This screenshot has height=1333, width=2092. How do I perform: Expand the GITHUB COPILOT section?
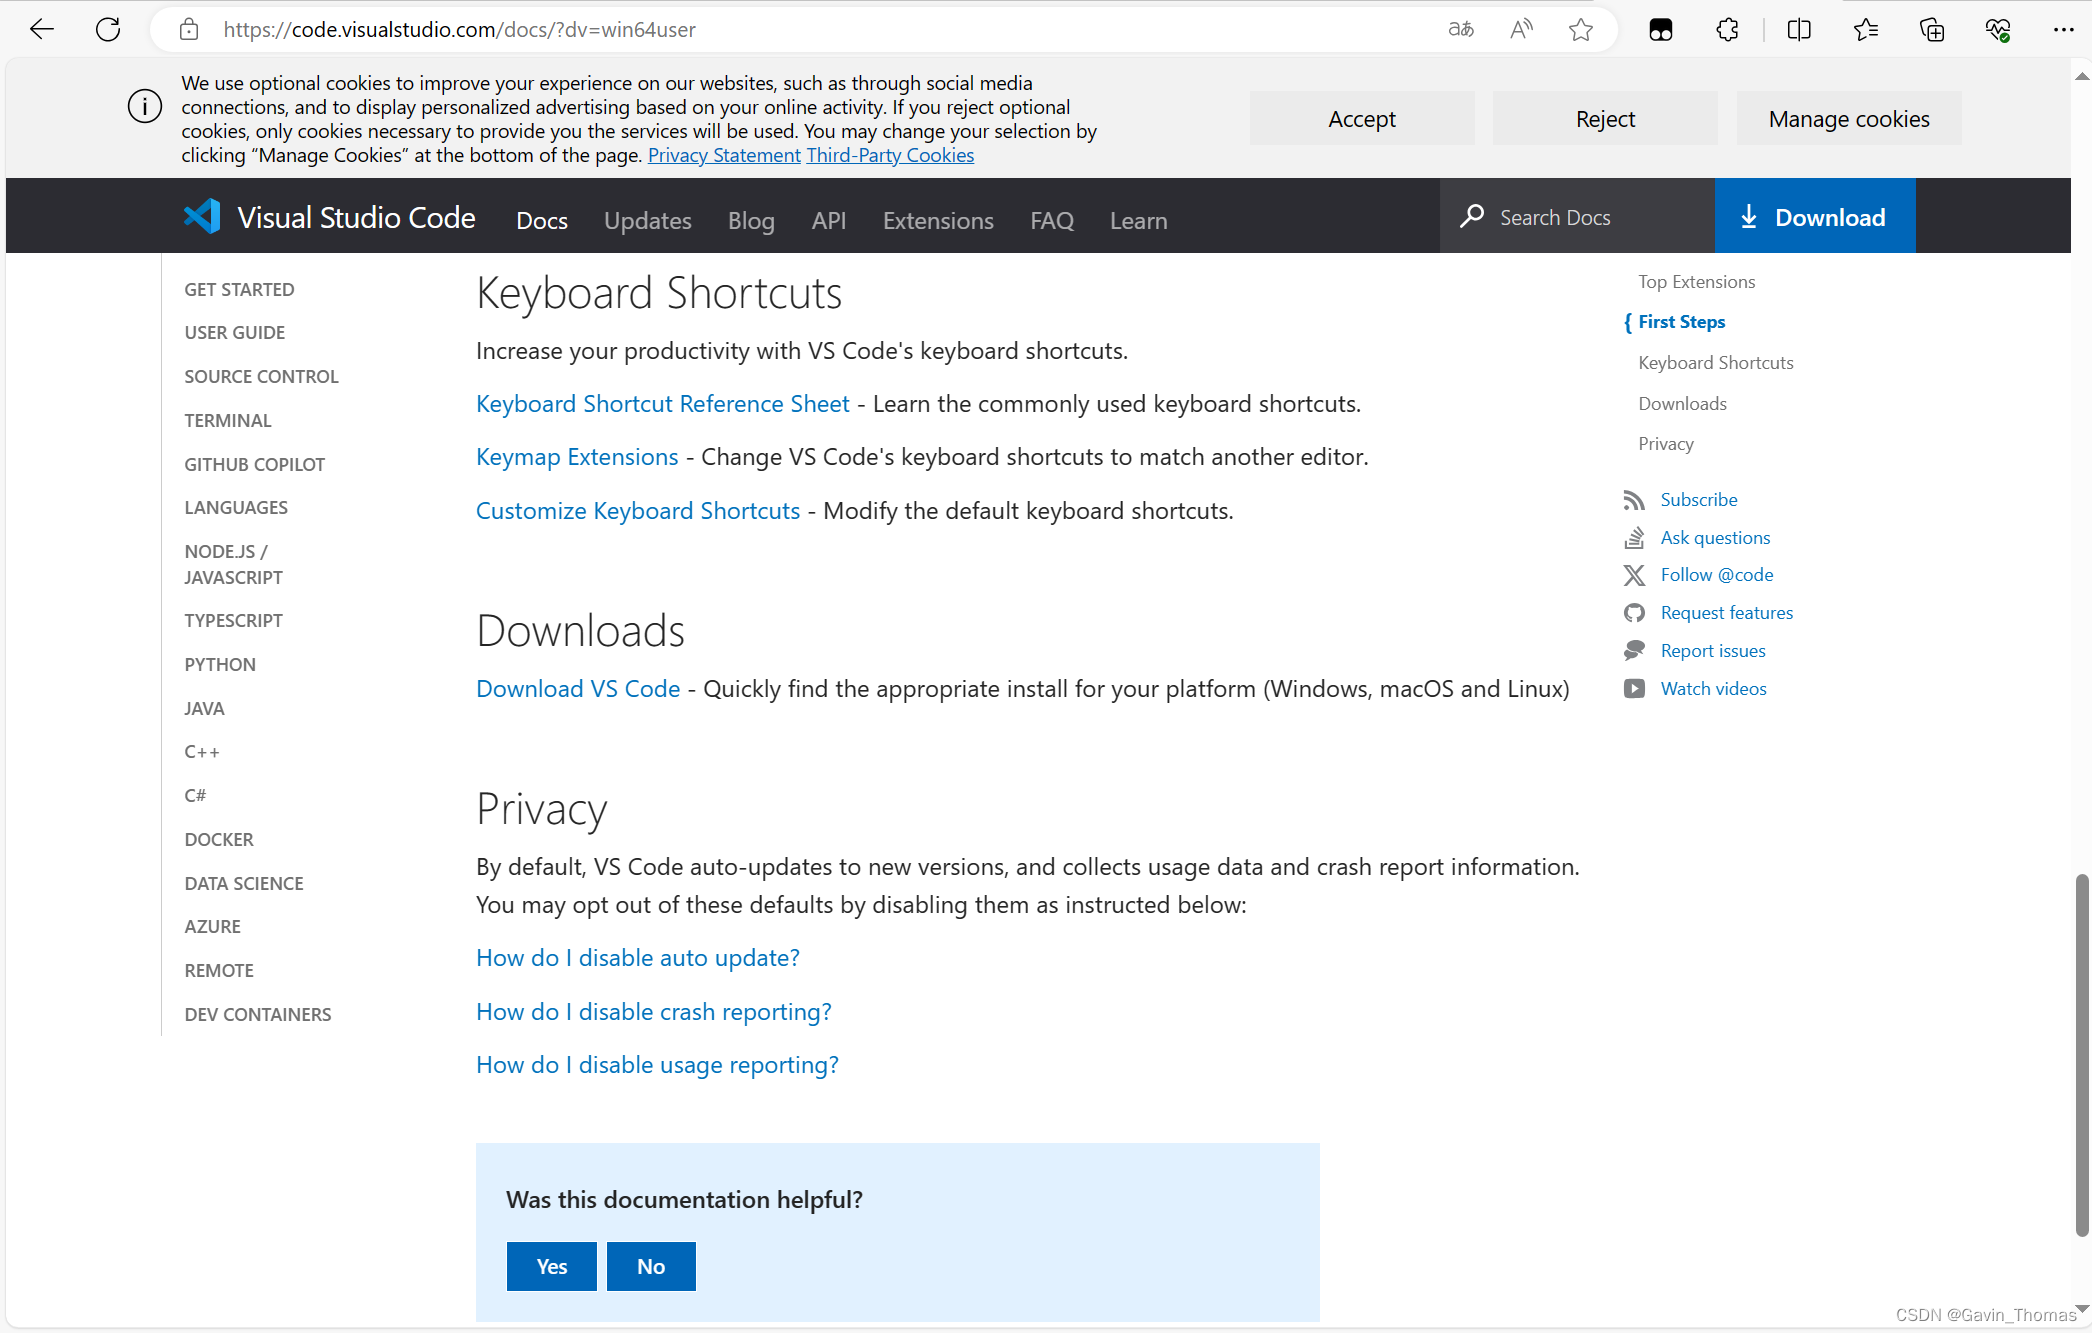pyautogui.click(x=254, y=463)
